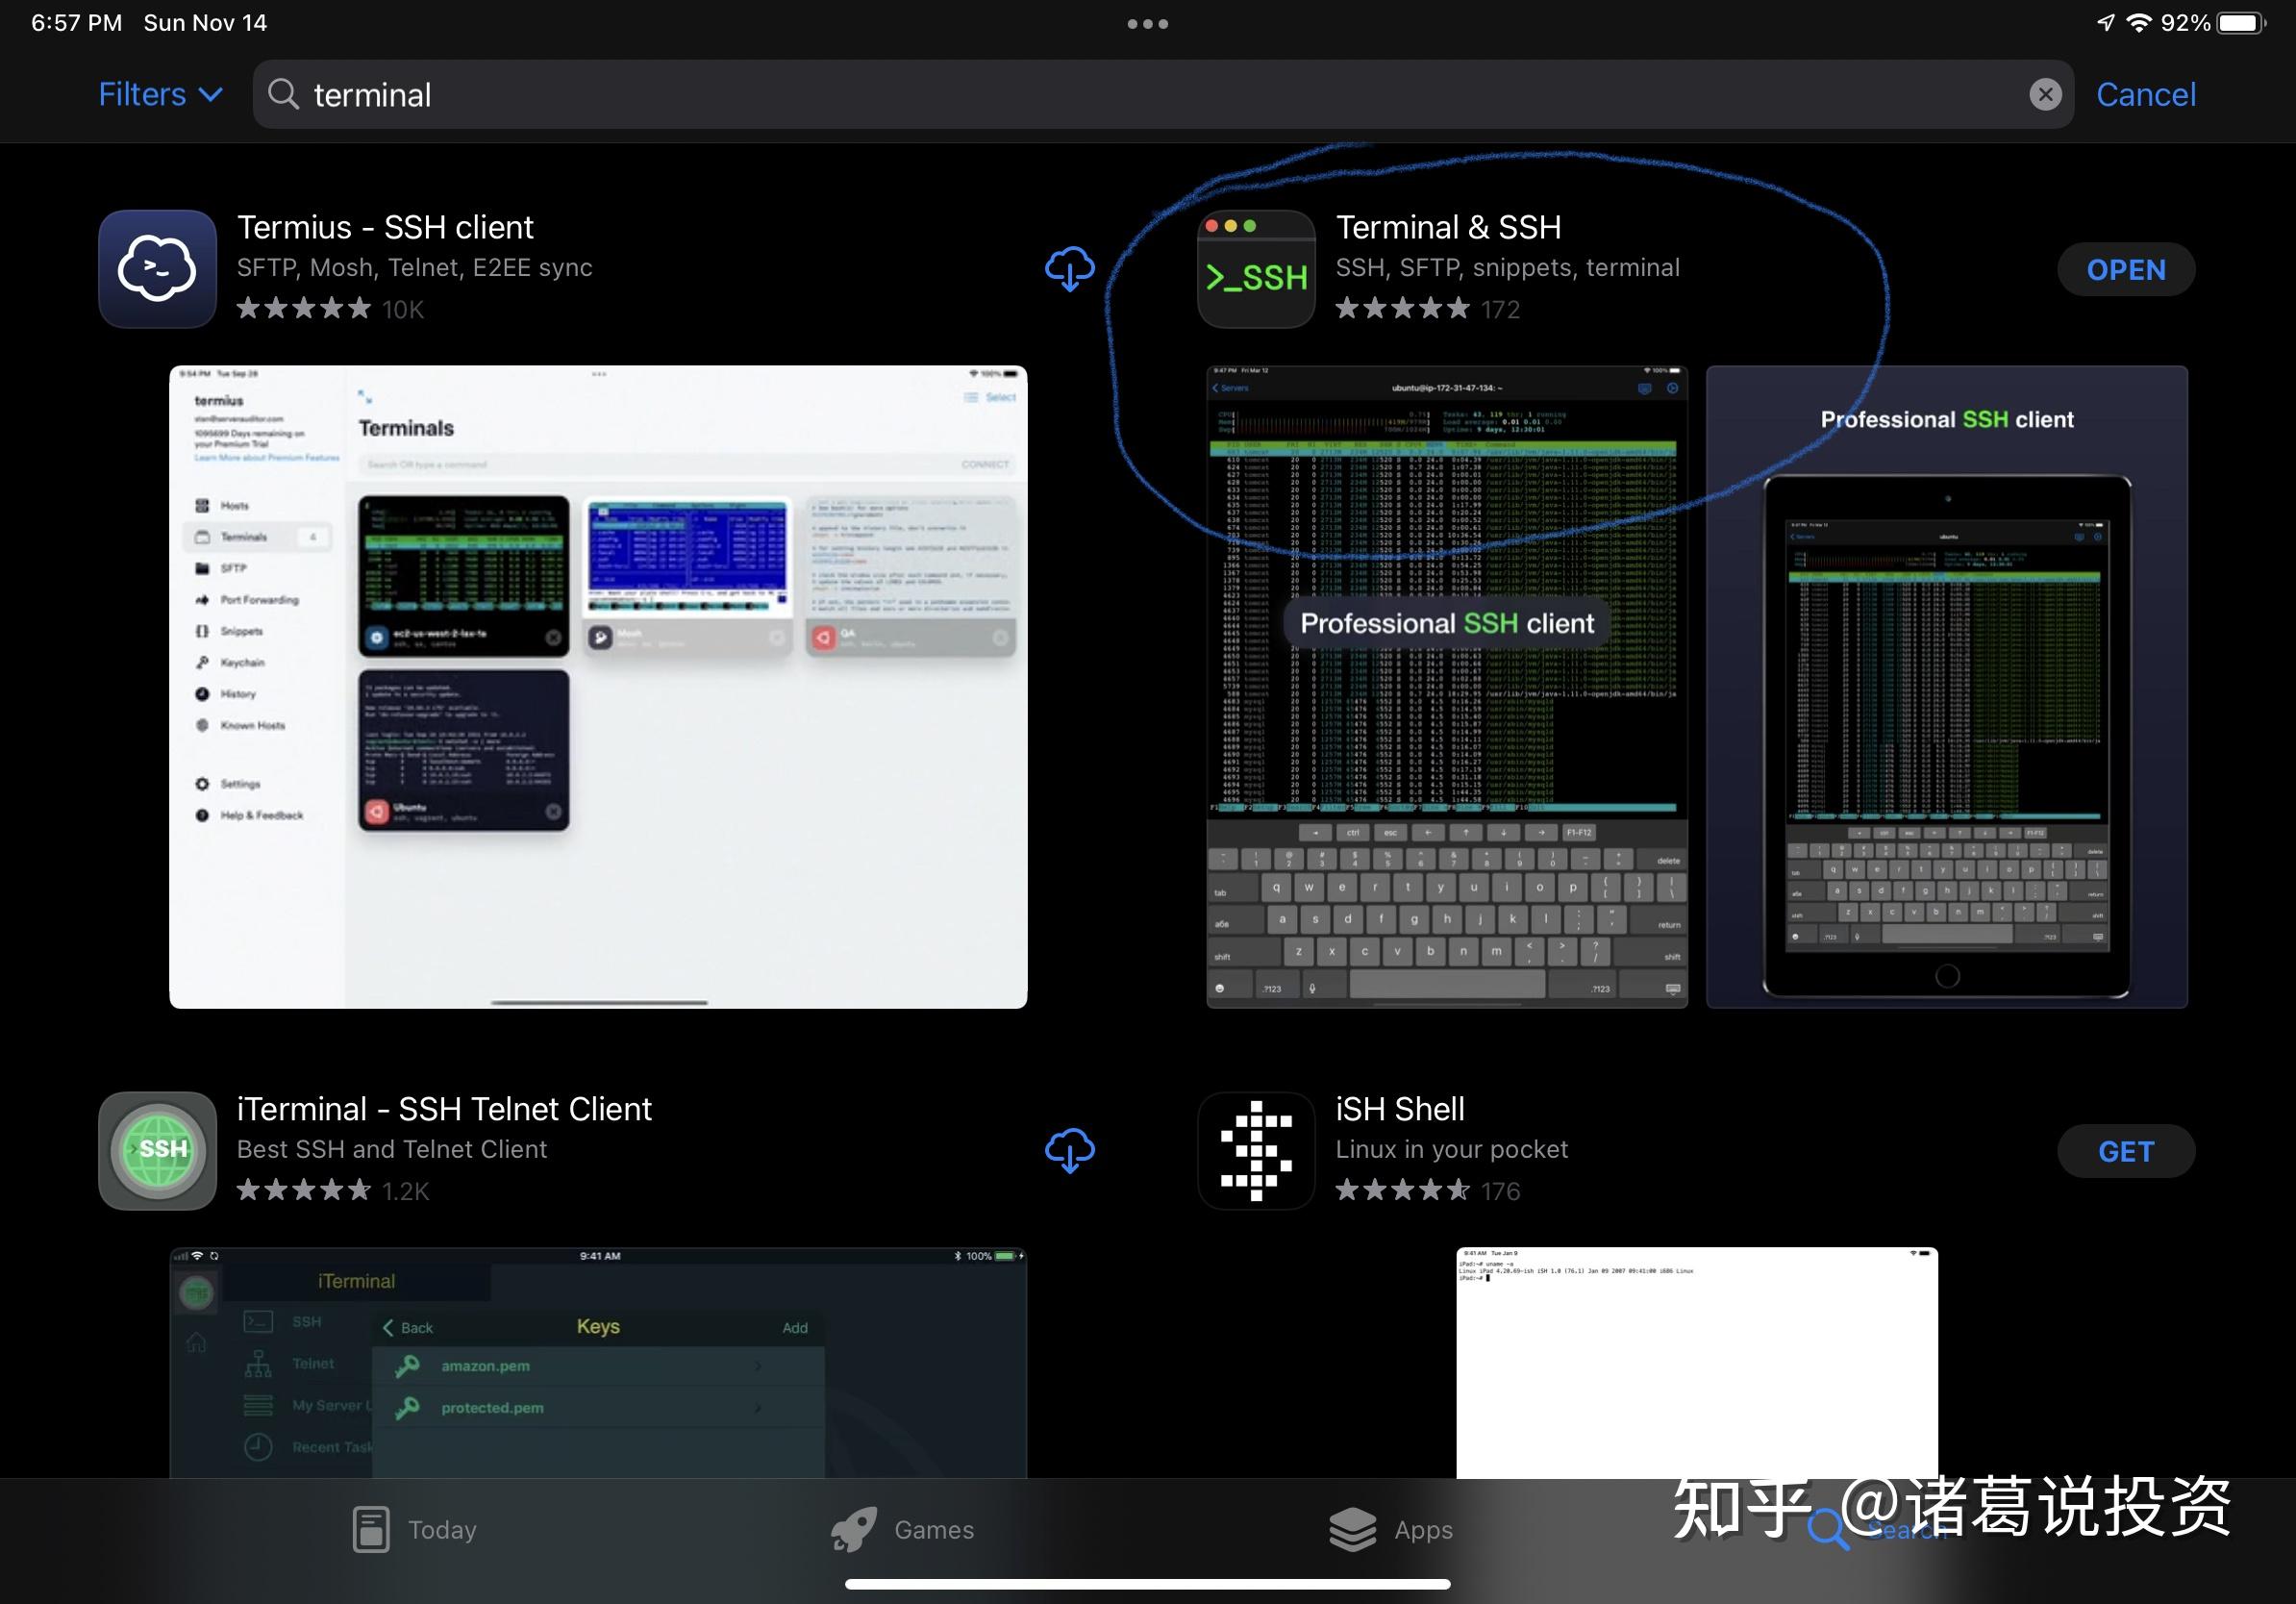This screenshot has width=2296, height=1604.
Task: Cancel the current search
Action: pos(2146,93)
